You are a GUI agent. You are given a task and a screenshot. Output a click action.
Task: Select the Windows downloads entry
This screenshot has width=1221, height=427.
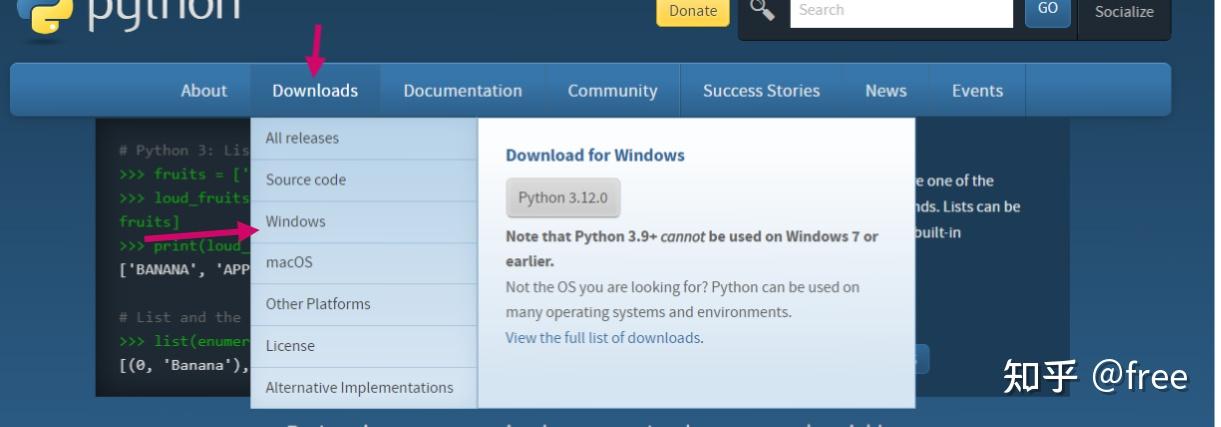point(296,222)
